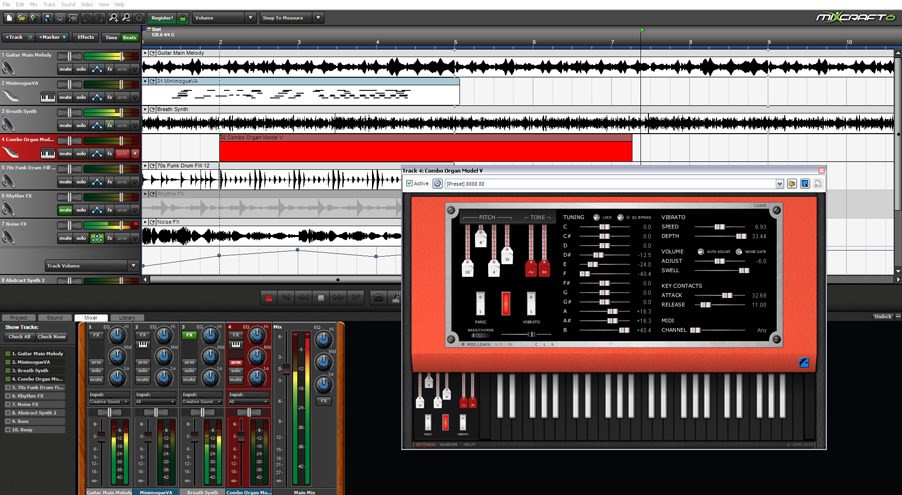The width and height of the screenshot is (902, 495).
Task: Click the New Project toolbar icon
Action: tap(9, 18)
